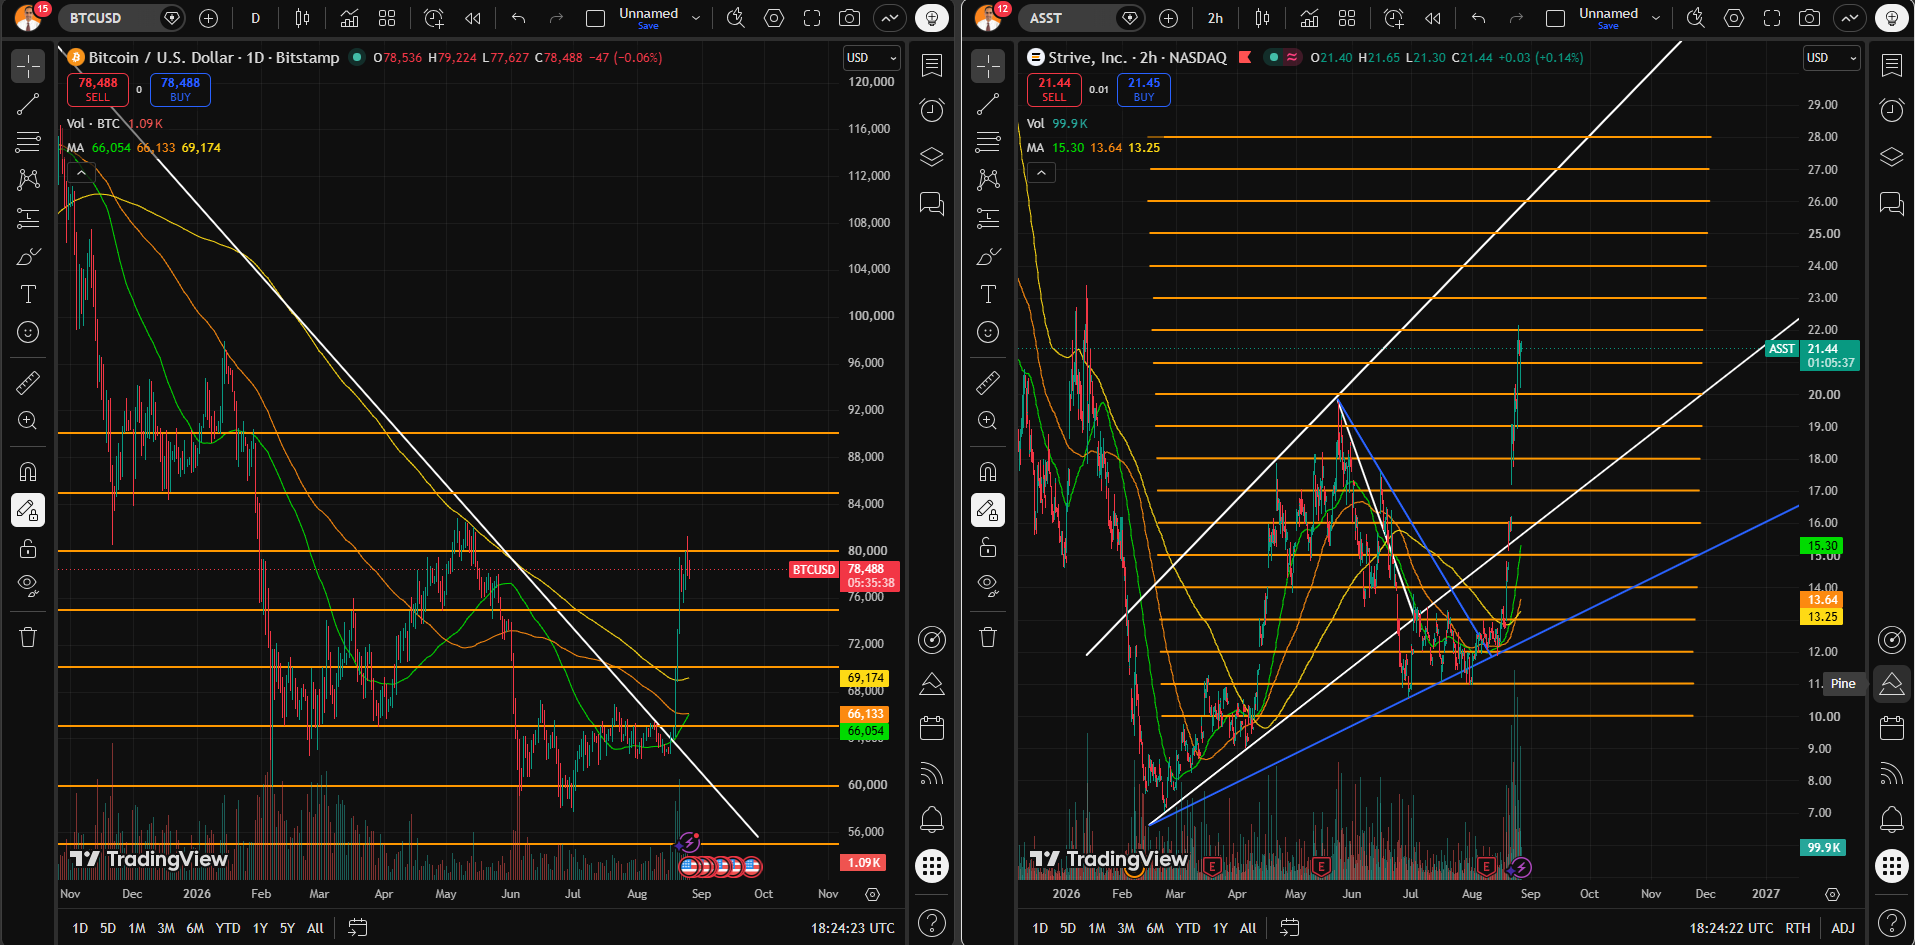Select the brush tool in BTCUSD window
The width and height of the screenshot is (1915, 945).
click(x=28, y=256)
